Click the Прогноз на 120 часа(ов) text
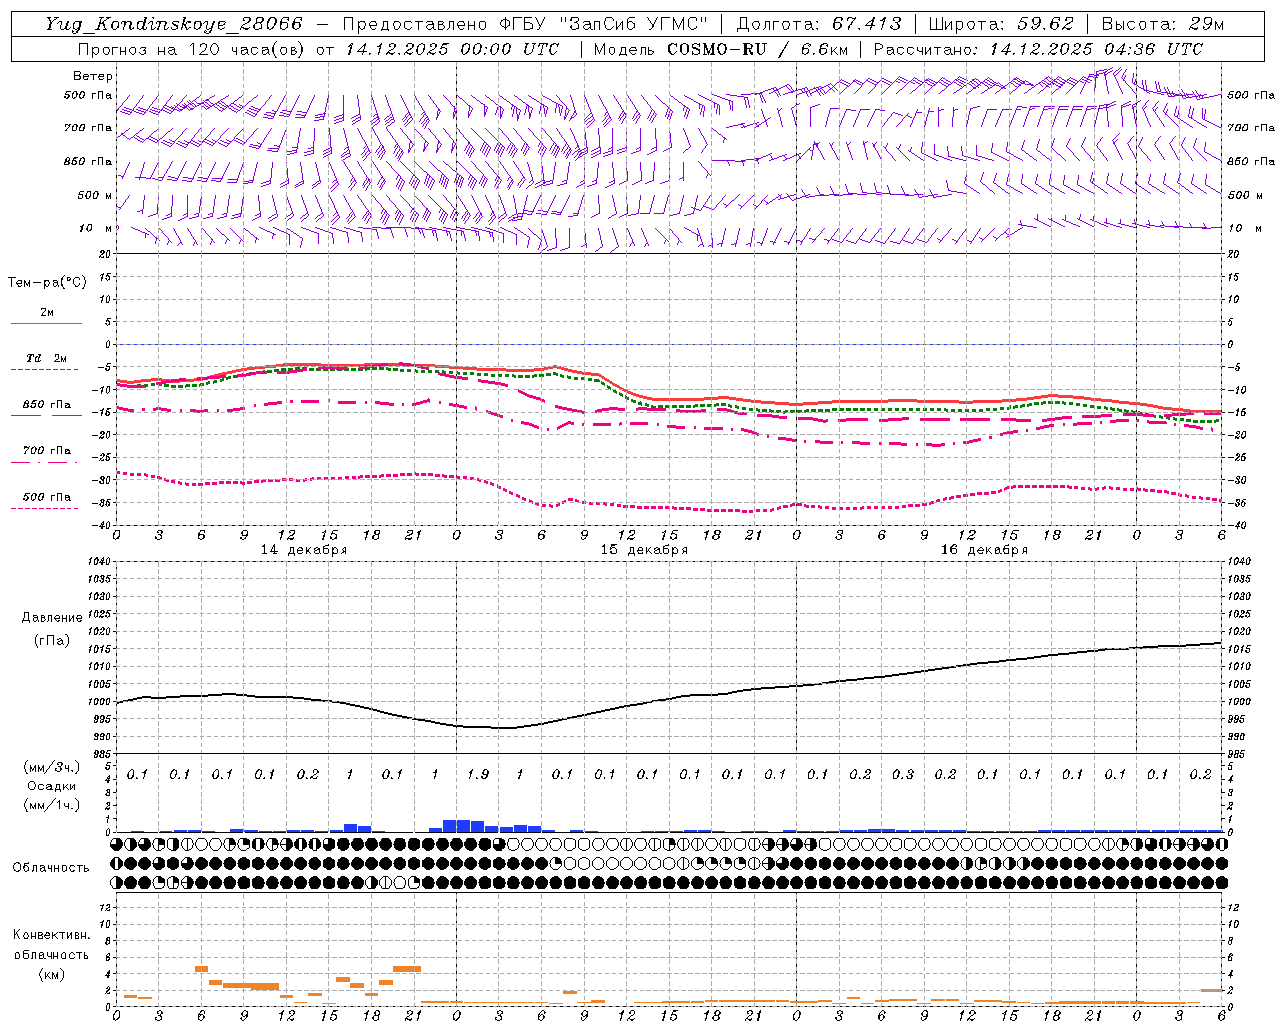The width and height of the screenshot is (1280, 1024). [x=192, y=49]
